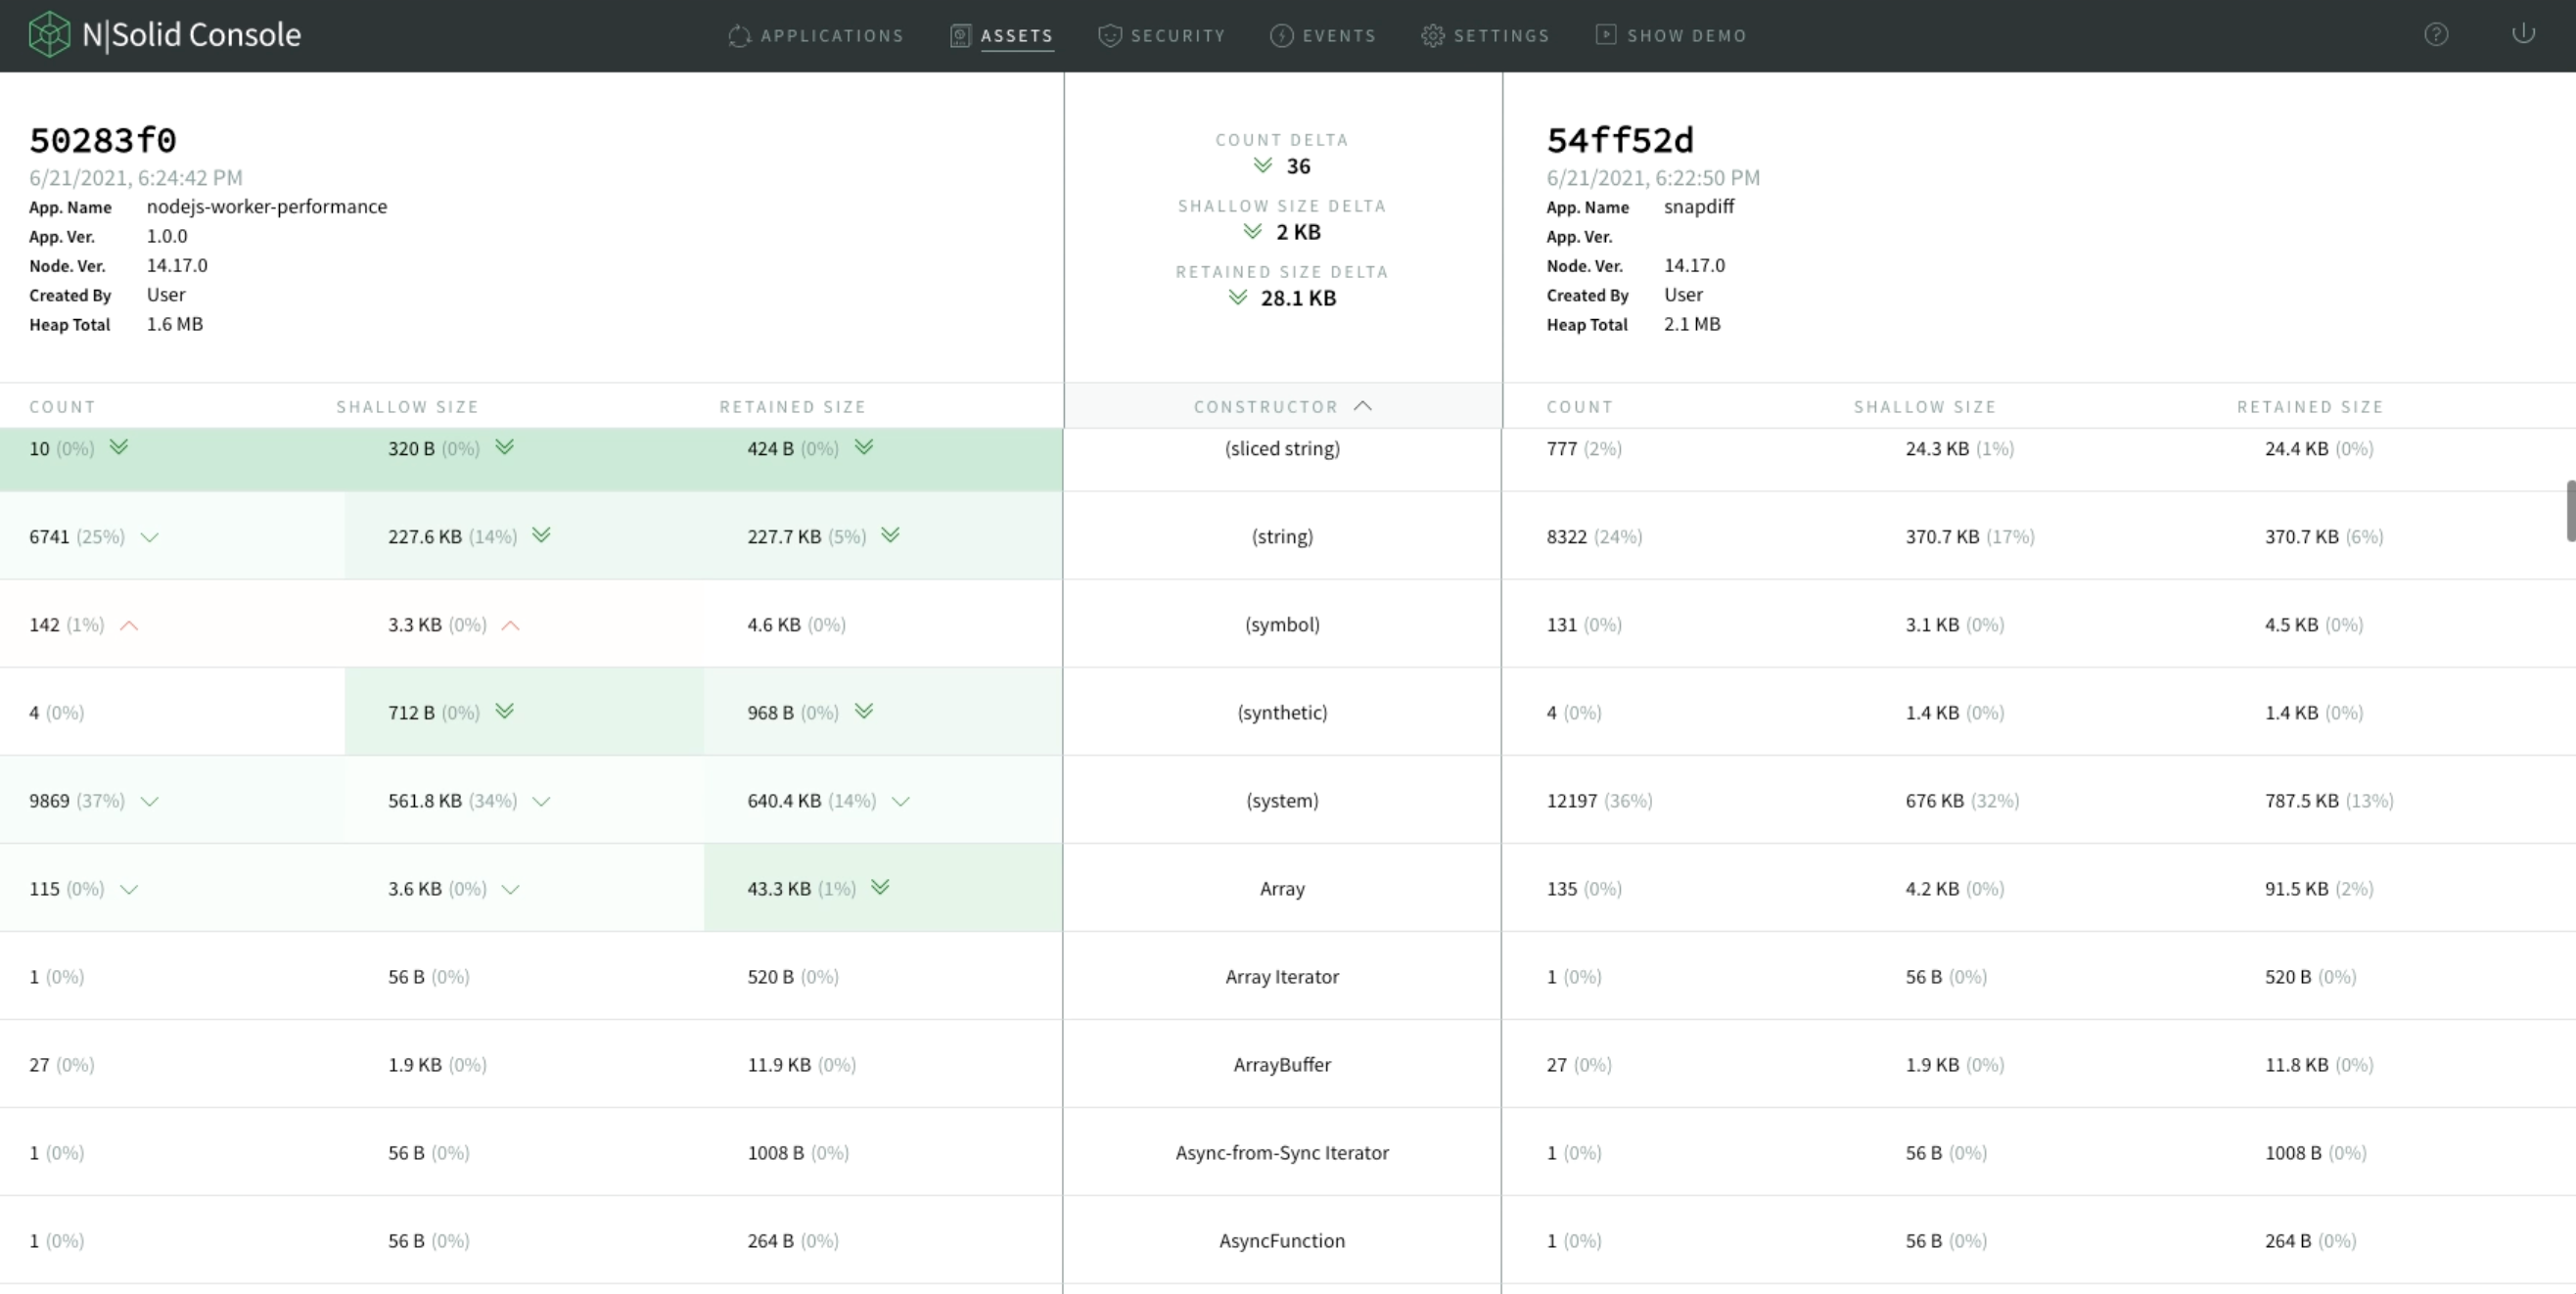The width and height of the screenshot is (2576, 1294).
Task: Click the Assets icon in navbar
Action: (960, 36)
